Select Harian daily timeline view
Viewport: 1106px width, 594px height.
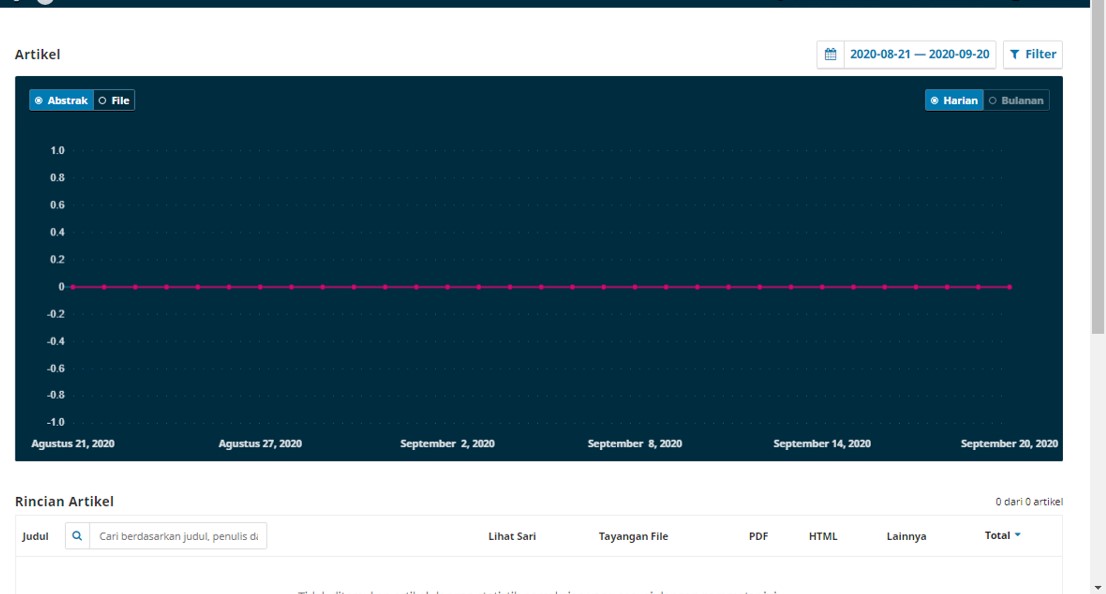[x=954, y=101]
